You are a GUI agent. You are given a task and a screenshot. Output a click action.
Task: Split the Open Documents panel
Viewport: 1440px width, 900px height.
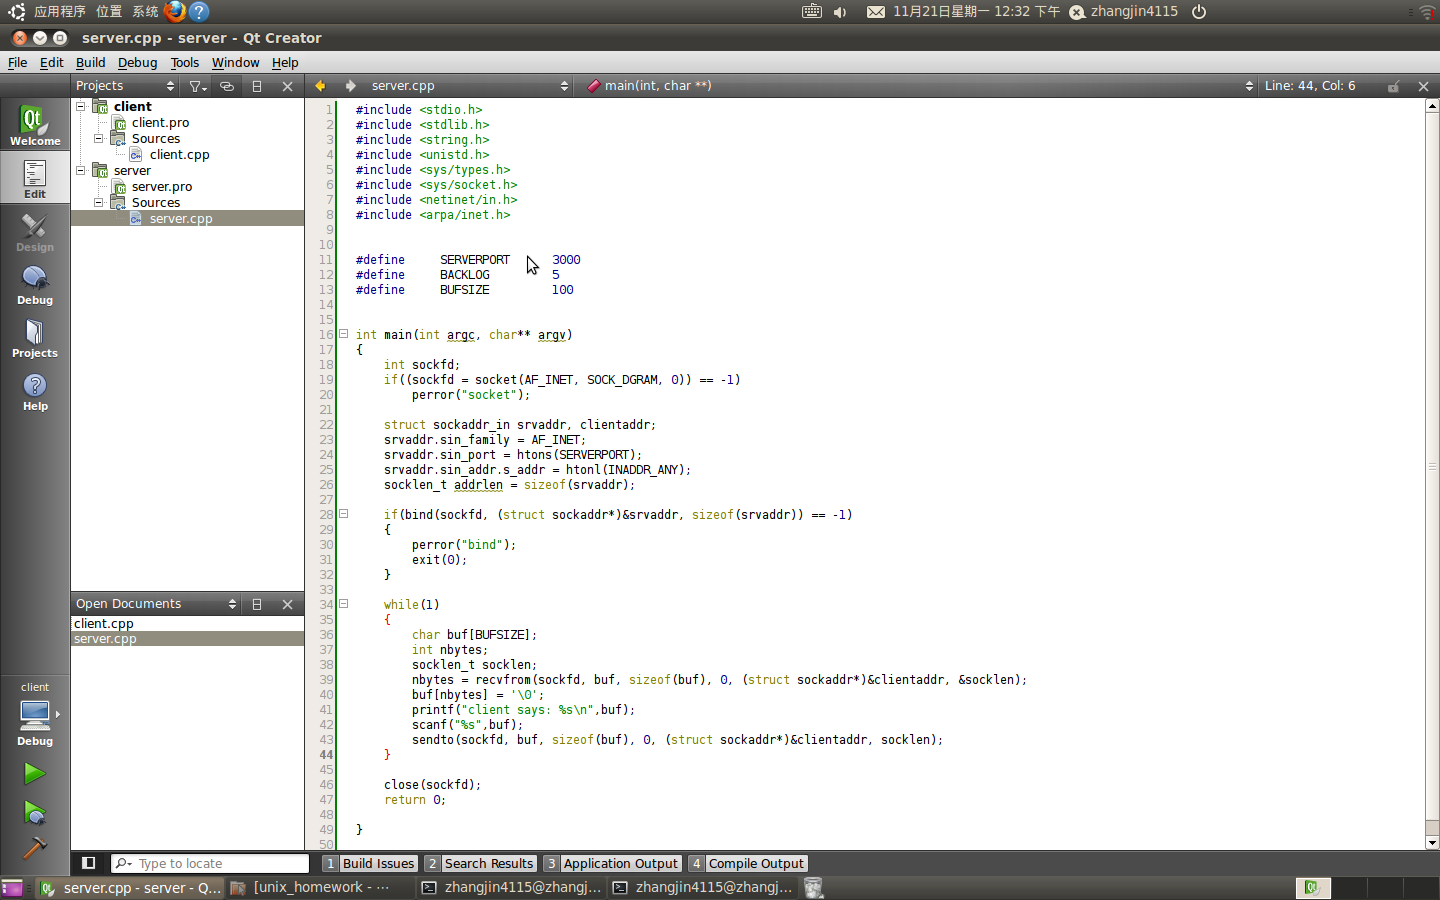pyautogui.click(x=257, y=604)
